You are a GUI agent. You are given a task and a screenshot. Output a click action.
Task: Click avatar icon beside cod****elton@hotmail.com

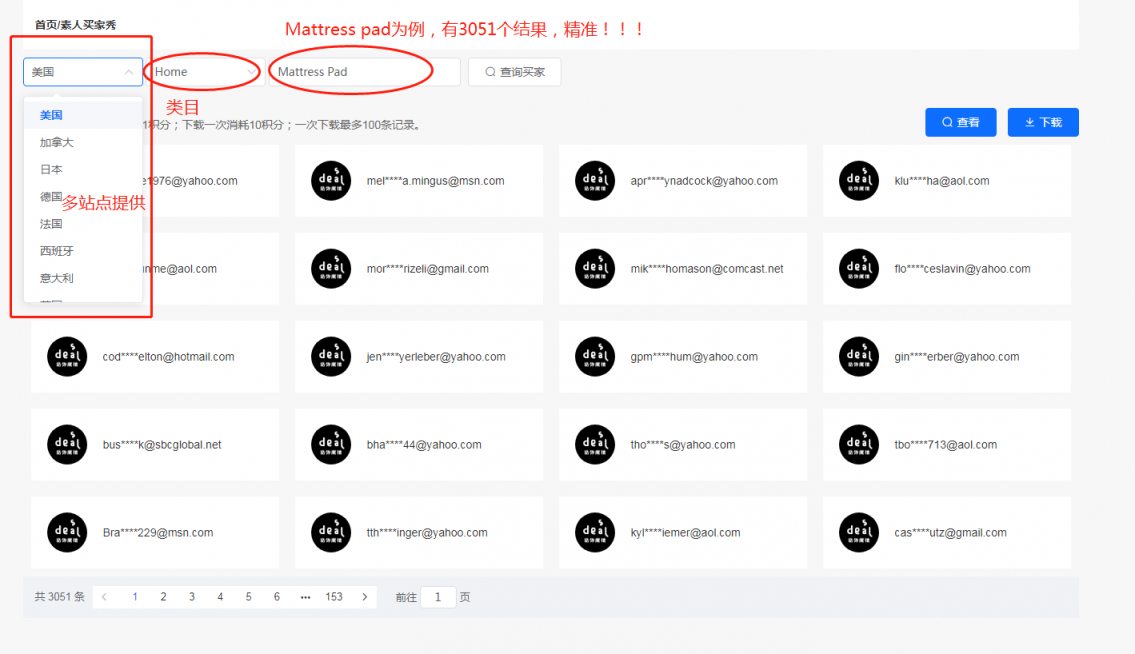tap(67, 357)
